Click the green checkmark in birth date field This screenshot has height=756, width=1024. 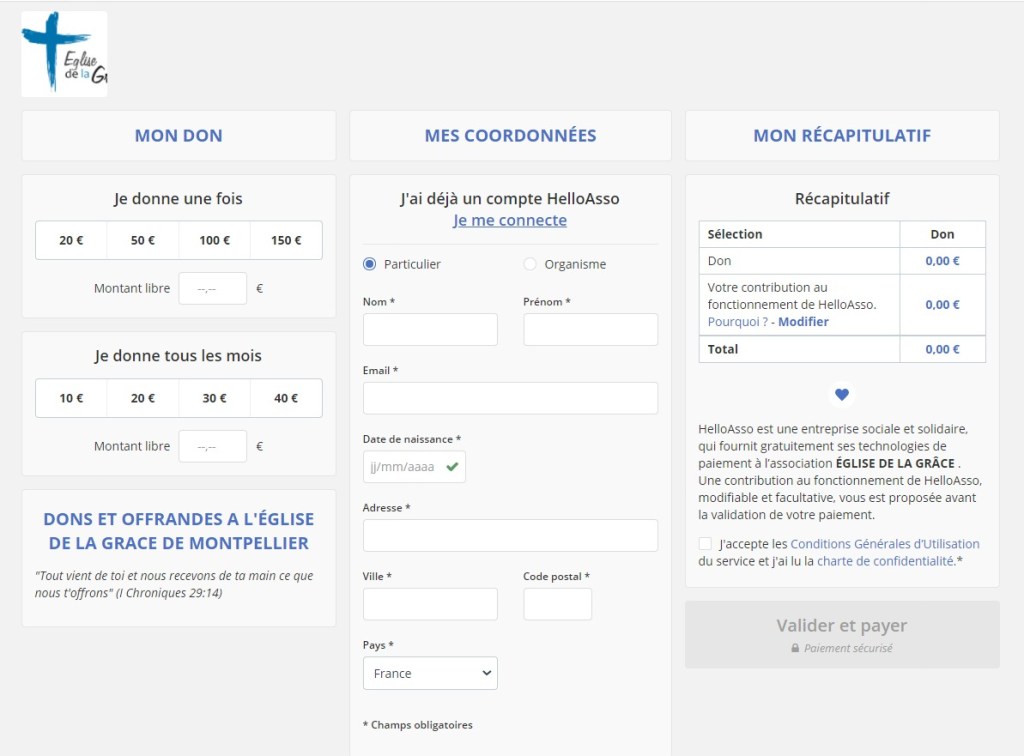453,466
